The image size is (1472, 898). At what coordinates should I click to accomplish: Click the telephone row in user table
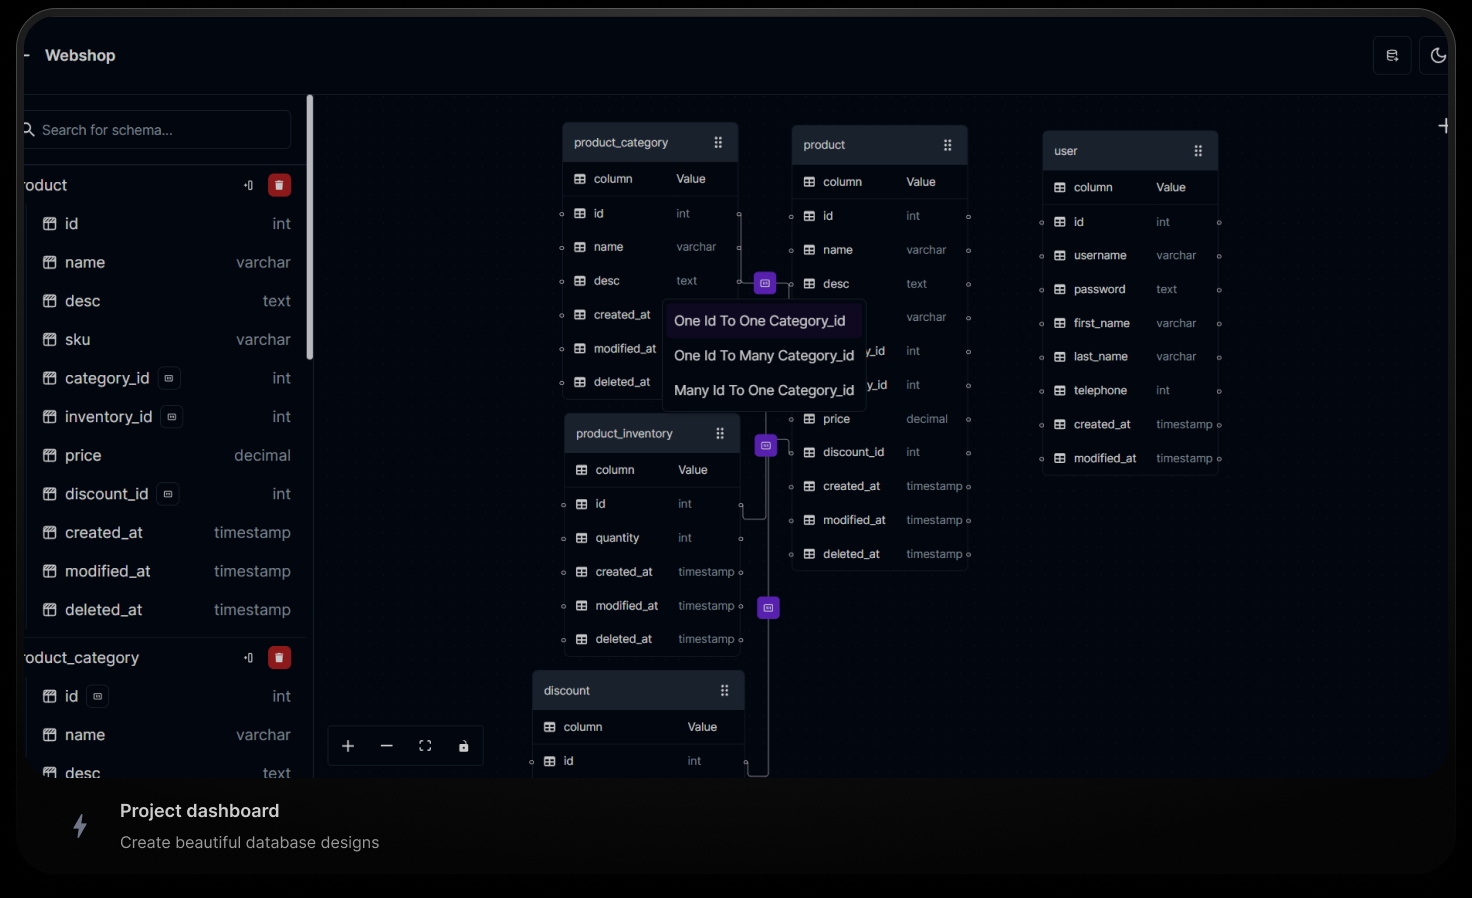(x=1130, y=391)
